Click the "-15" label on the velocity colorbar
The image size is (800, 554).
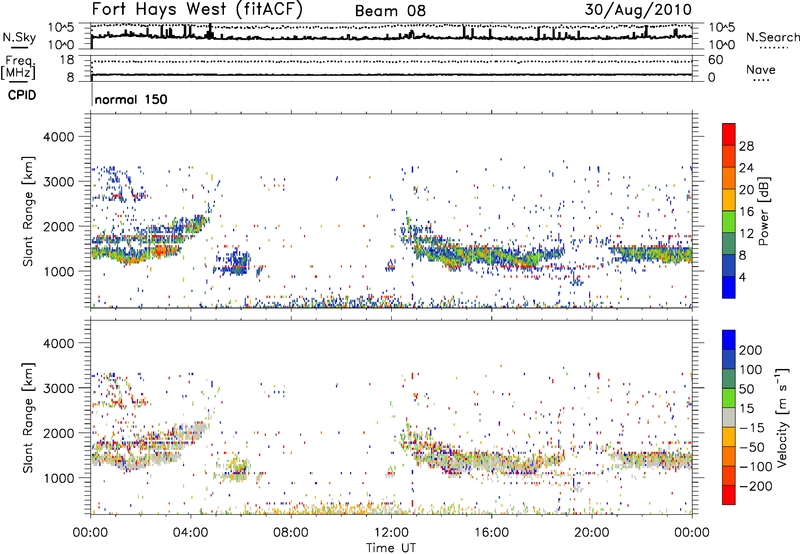(753, 428)
